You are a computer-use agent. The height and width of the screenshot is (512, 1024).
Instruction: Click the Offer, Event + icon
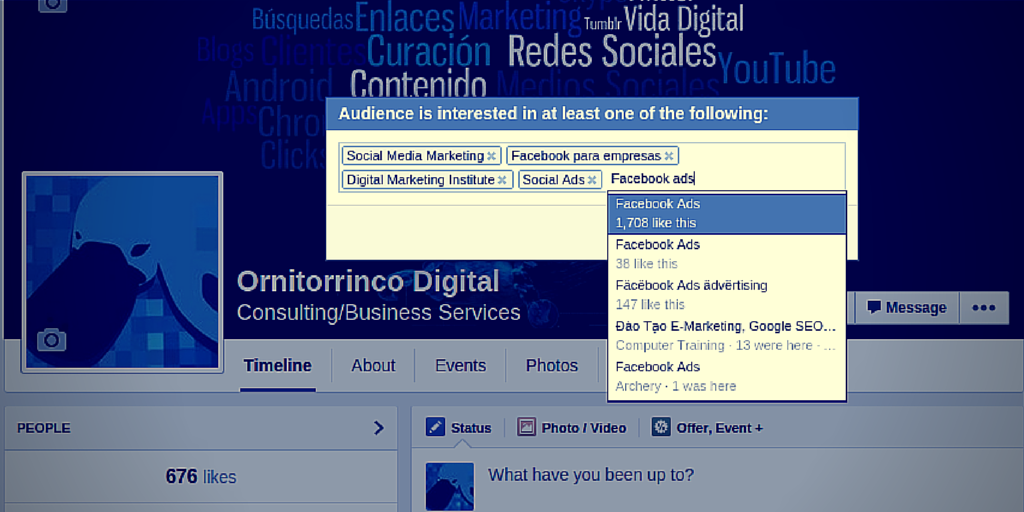(661, 427)
